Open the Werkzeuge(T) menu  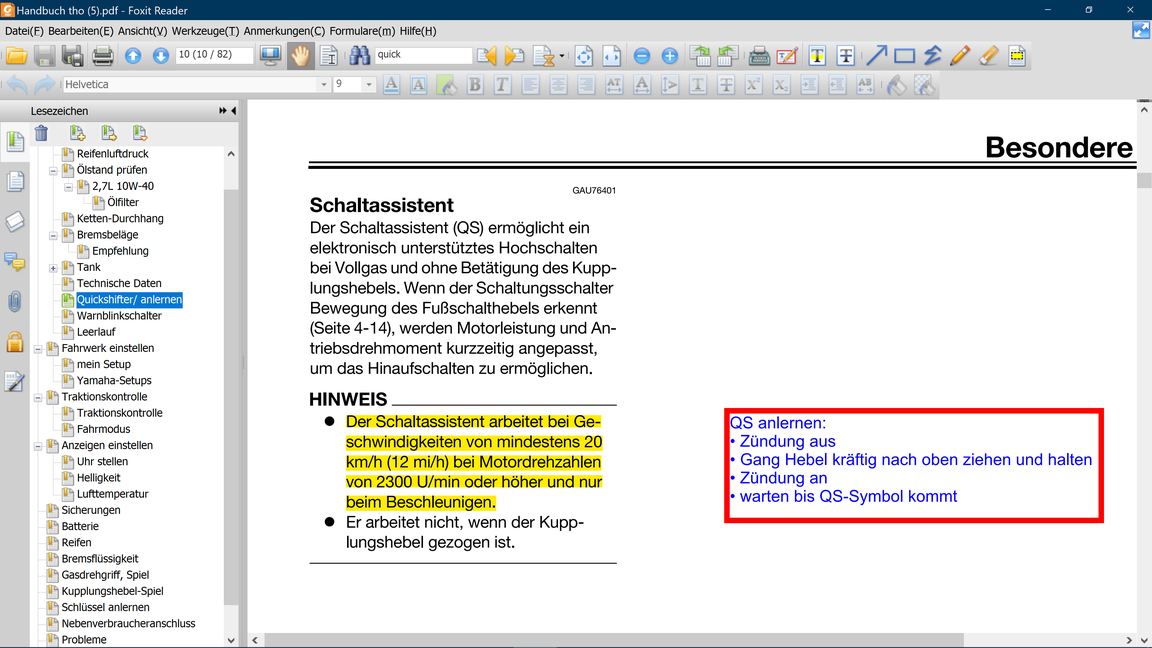[205, 31]
